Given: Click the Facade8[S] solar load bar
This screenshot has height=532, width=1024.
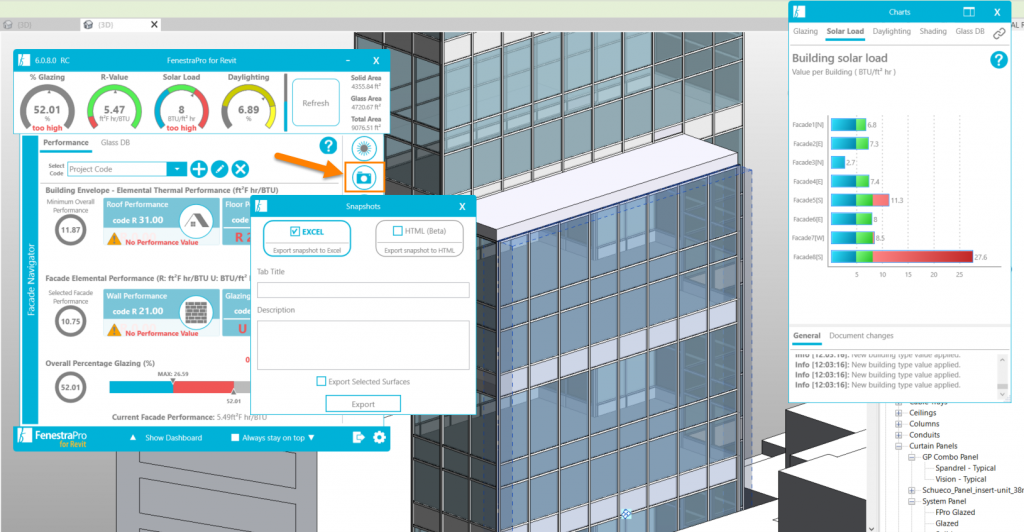Looking at the screenshot, I should pyautogui.click(x=902, y=257).
